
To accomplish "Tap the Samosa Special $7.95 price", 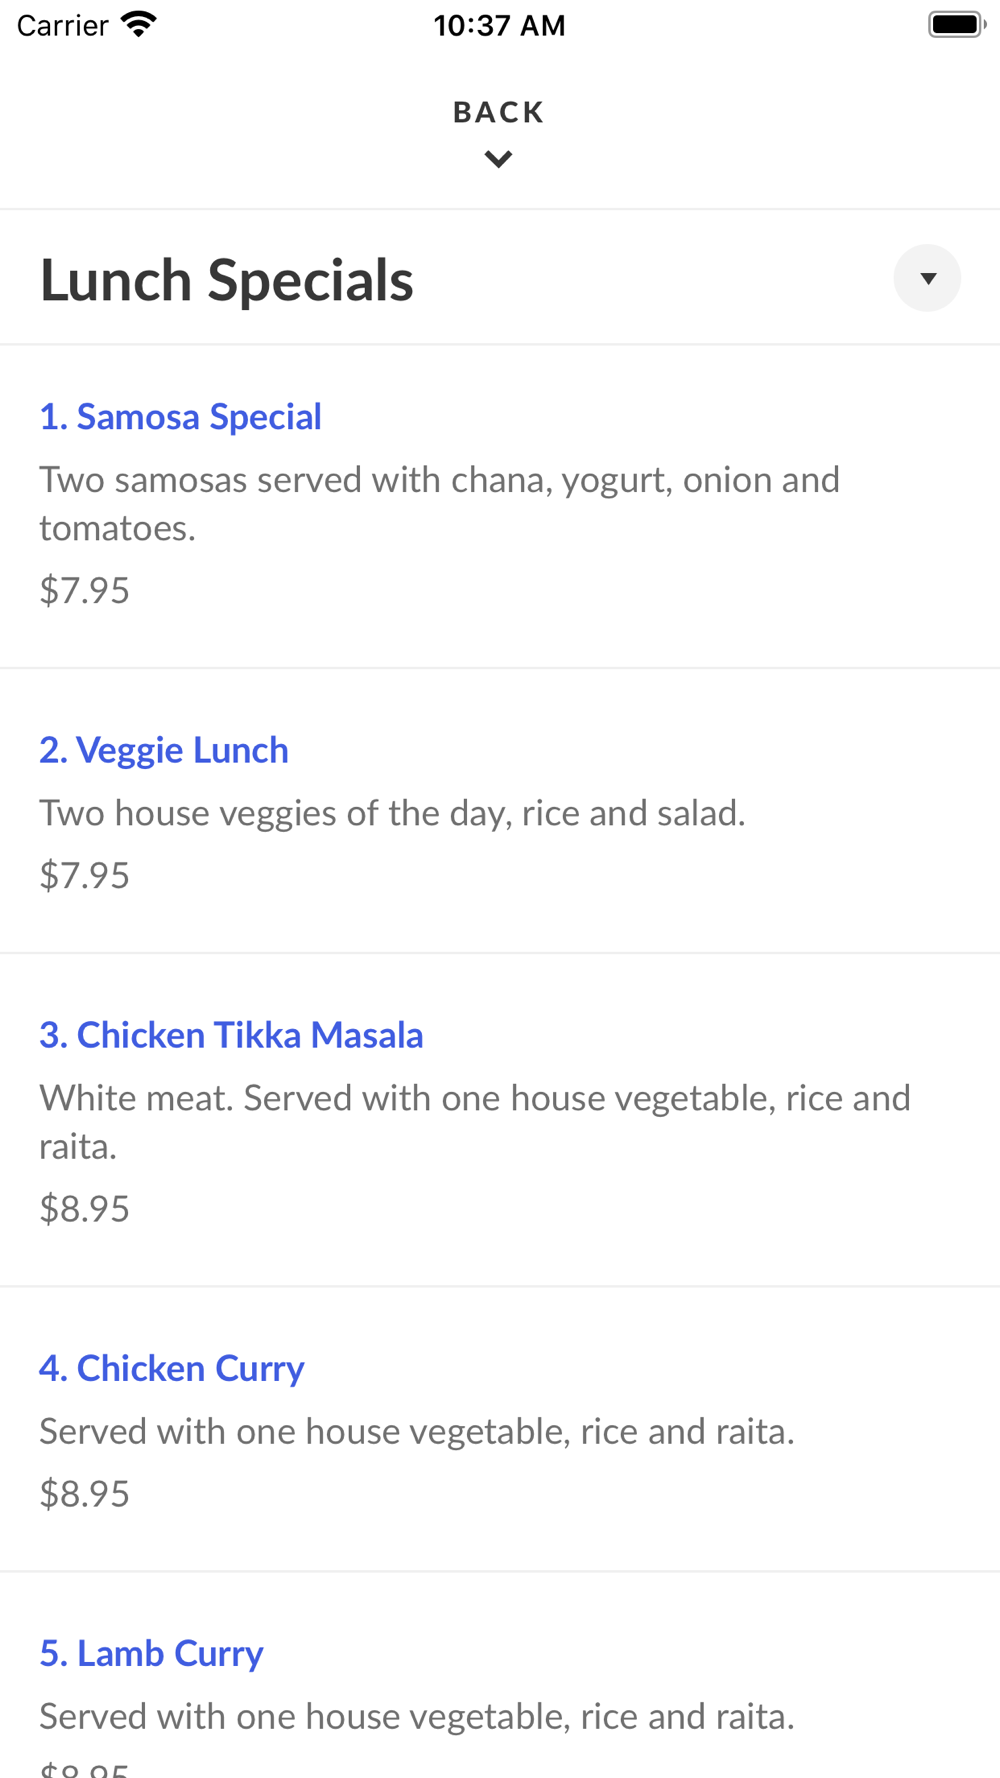I will (85, 590).
